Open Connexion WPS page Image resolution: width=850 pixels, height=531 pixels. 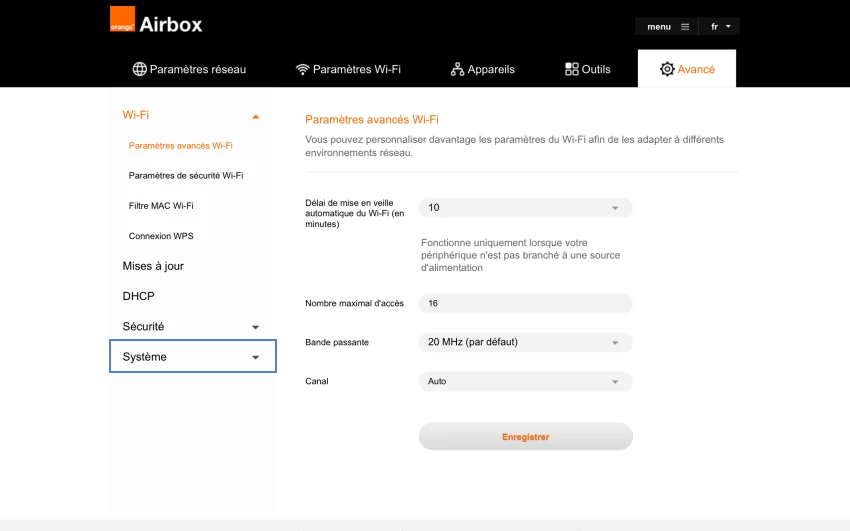(161, 236)
